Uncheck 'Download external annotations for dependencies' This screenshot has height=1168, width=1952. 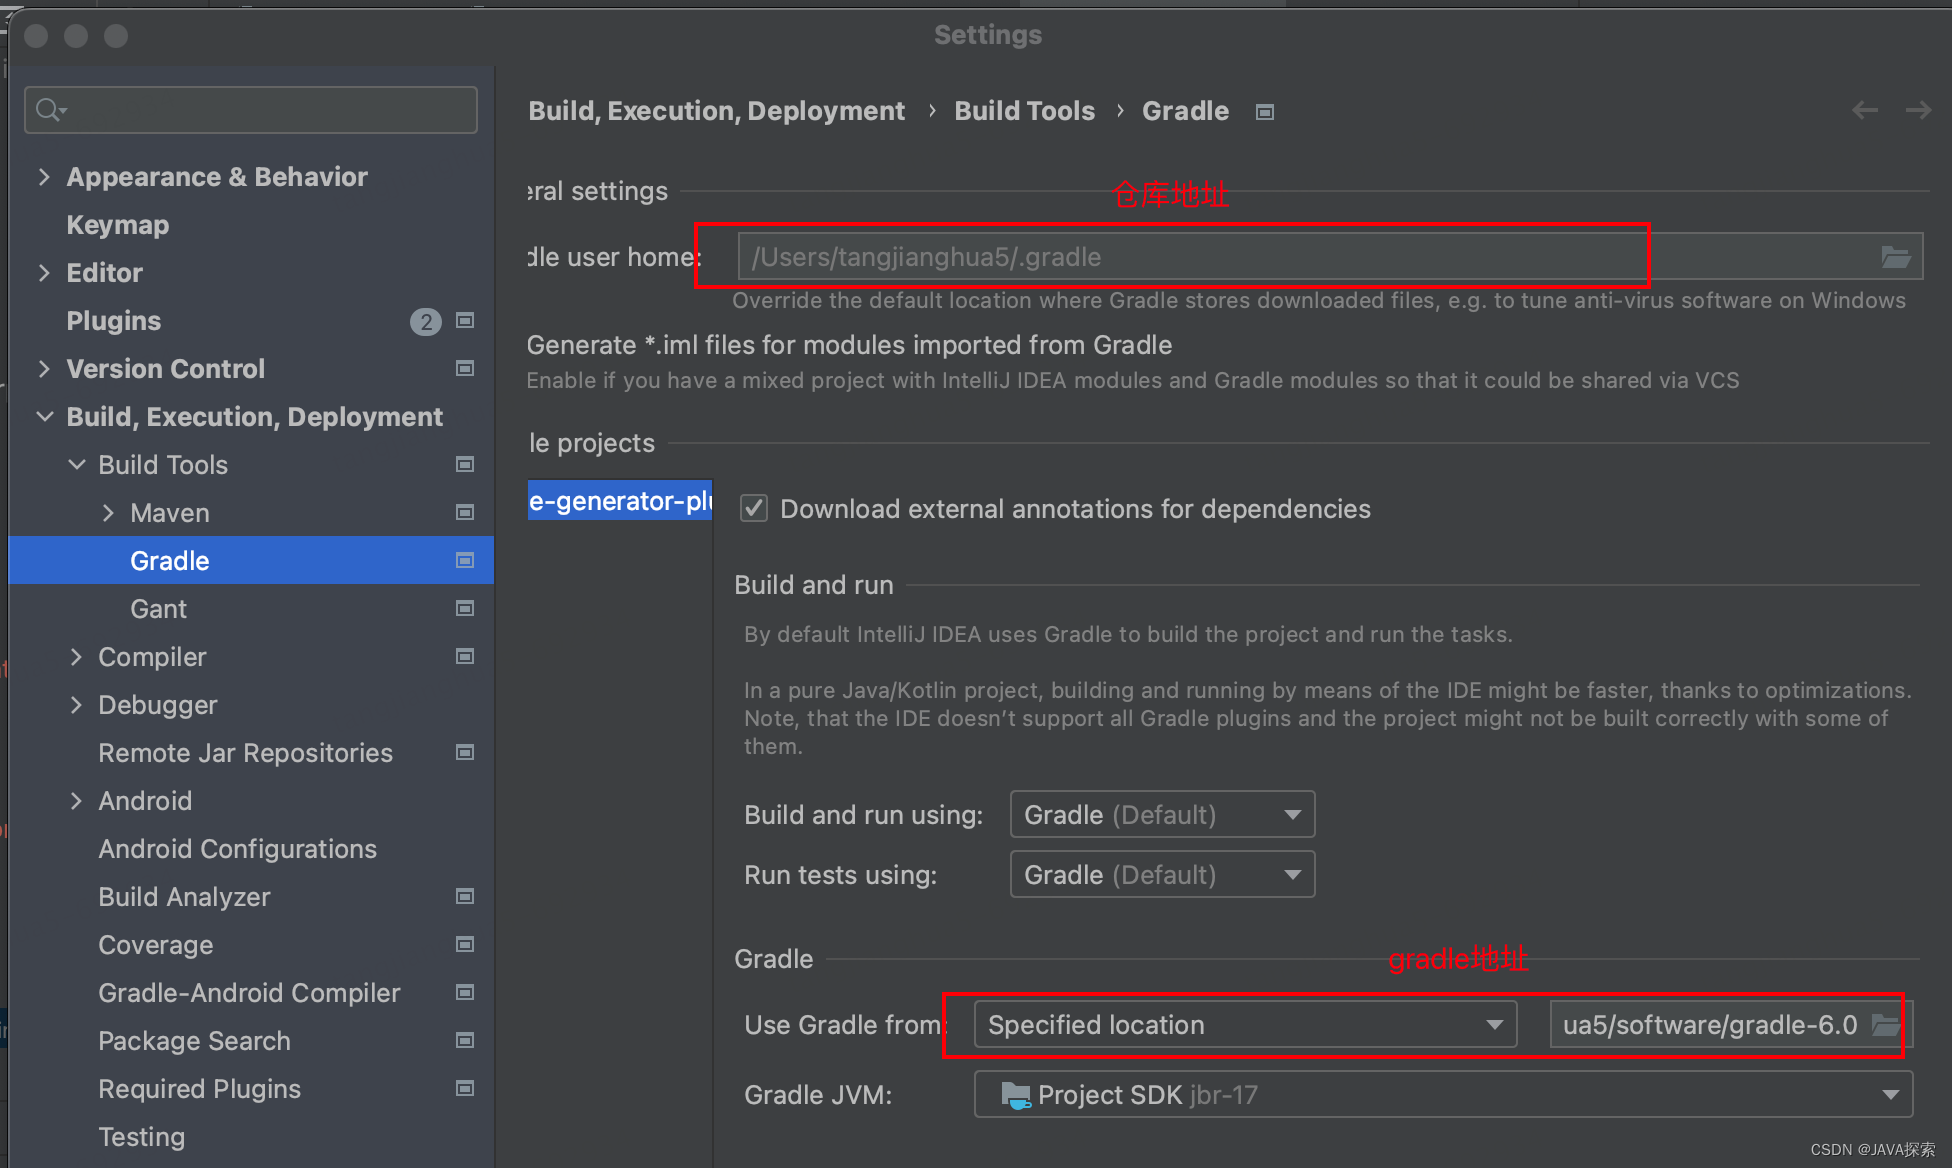click(753, 508)
